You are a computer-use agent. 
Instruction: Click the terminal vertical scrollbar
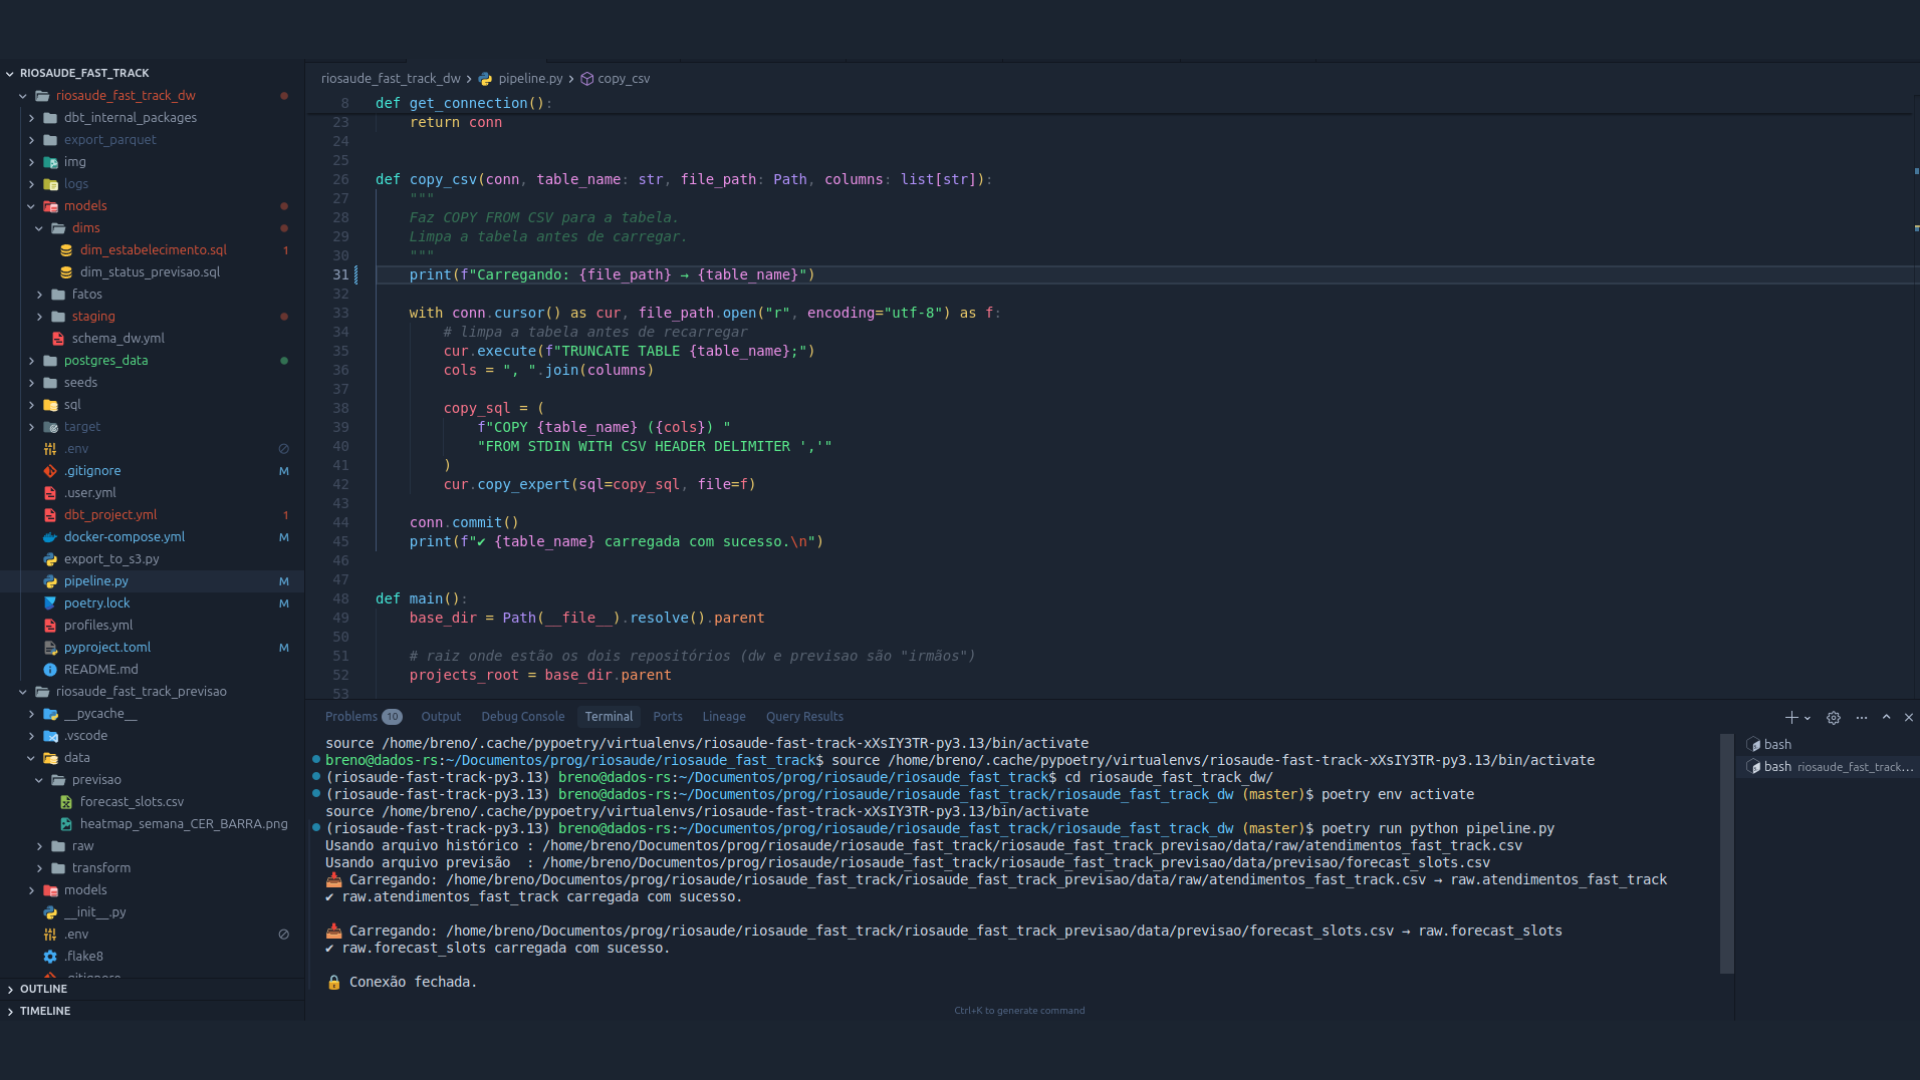pos(1726,855)
